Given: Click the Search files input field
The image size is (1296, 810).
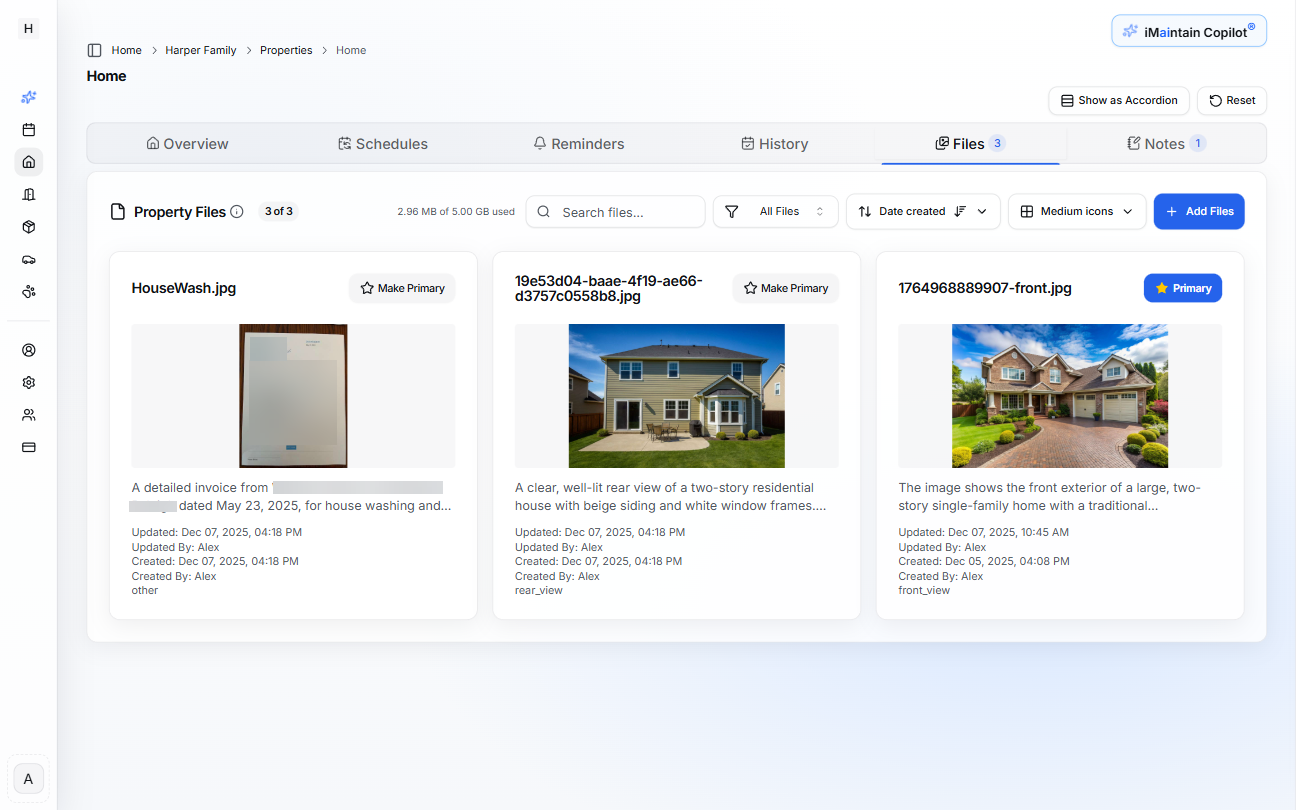Looking at the screenshot, I should click(615, 211).
